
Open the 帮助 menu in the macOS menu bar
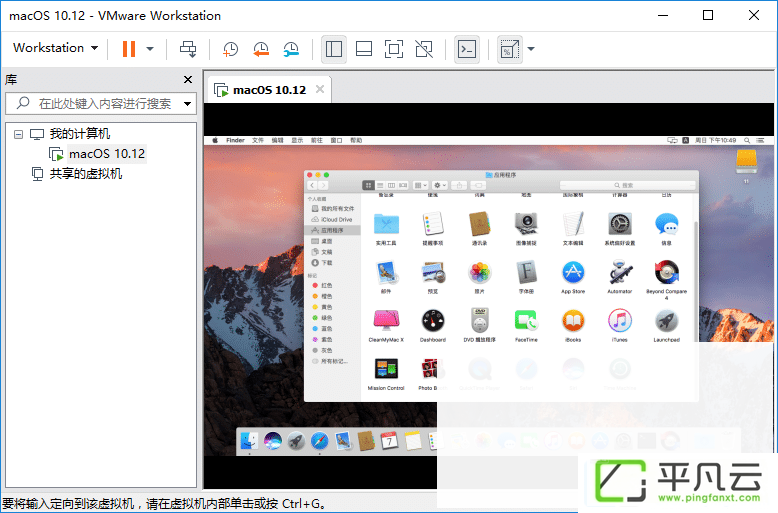point(356,140)
